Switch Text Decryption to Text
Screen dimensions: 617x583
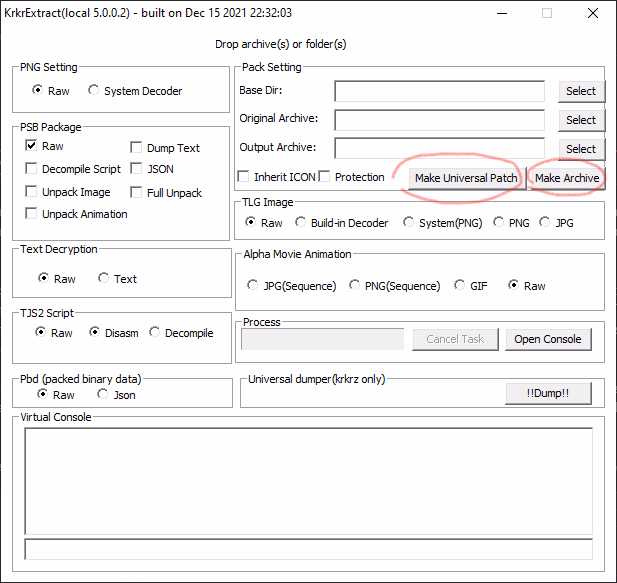point(104,279)
